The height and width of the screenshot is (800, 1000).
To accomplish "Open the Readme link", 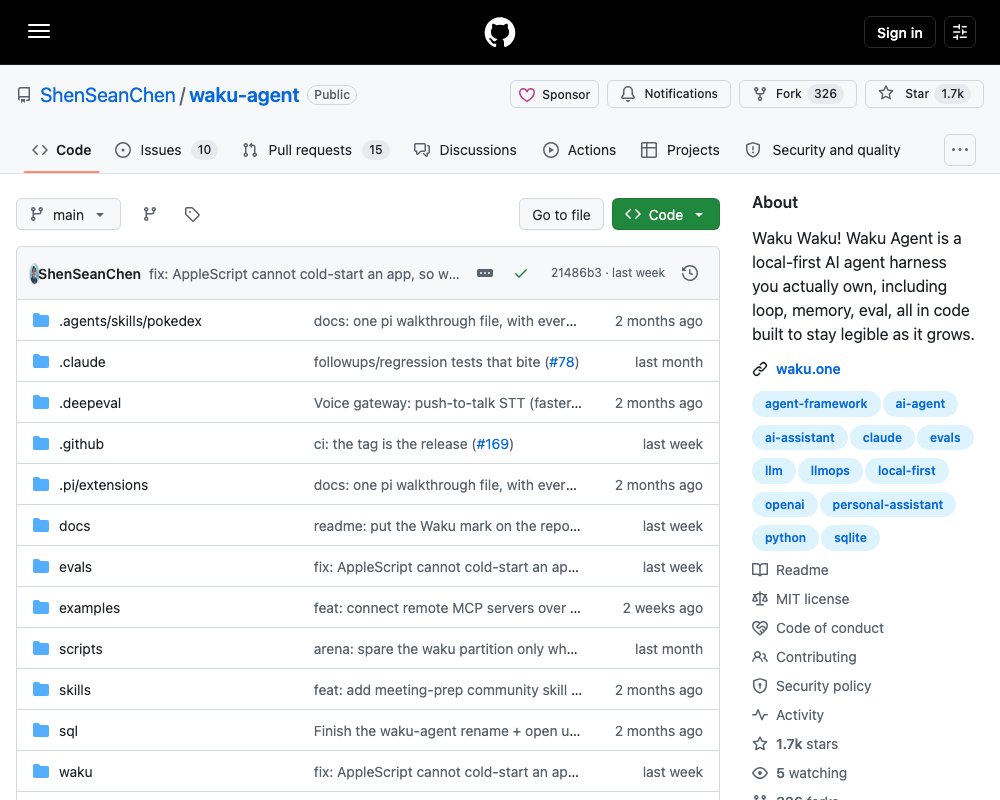I will 790,570.
